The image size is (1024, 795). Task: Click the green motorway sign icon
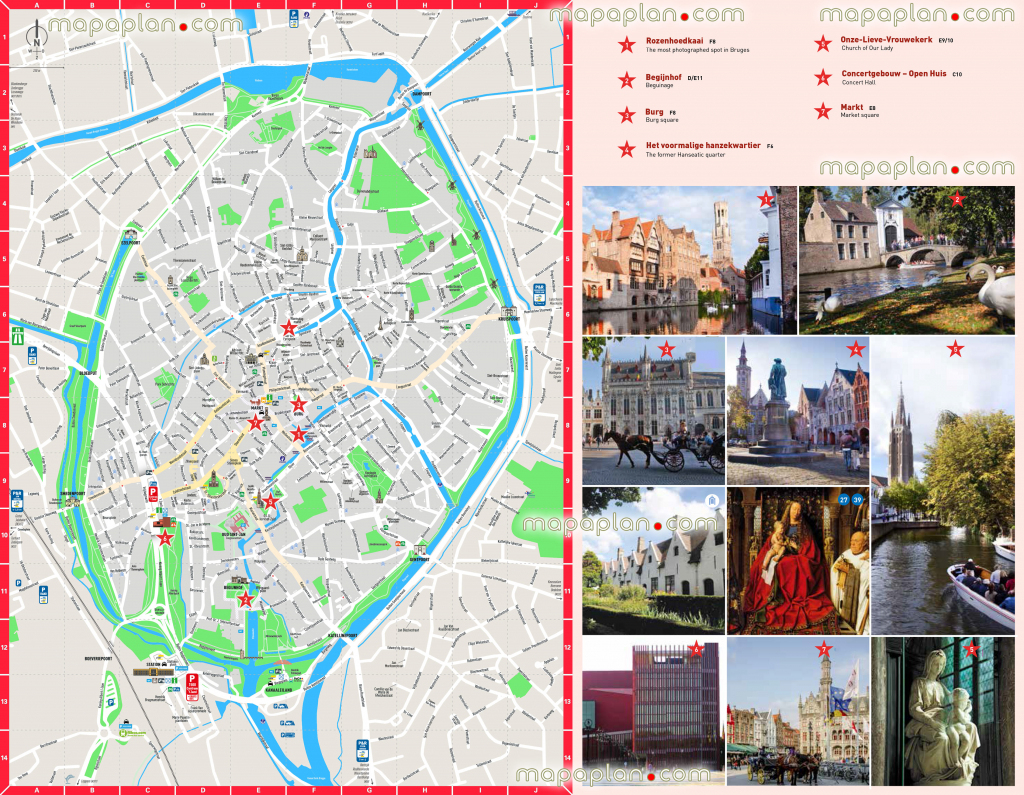18,339
